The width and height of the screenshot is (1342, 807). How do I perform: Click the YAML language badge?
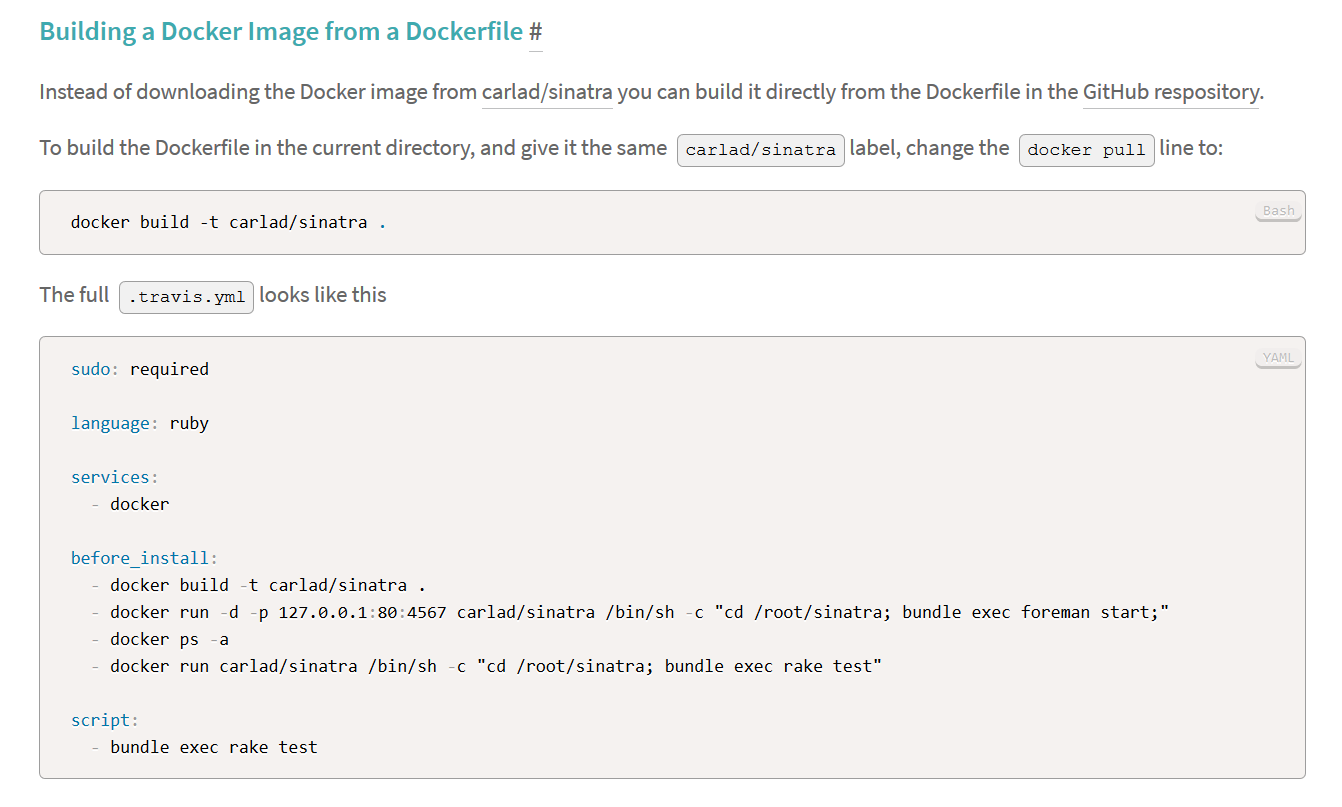tap(1278, 357)
